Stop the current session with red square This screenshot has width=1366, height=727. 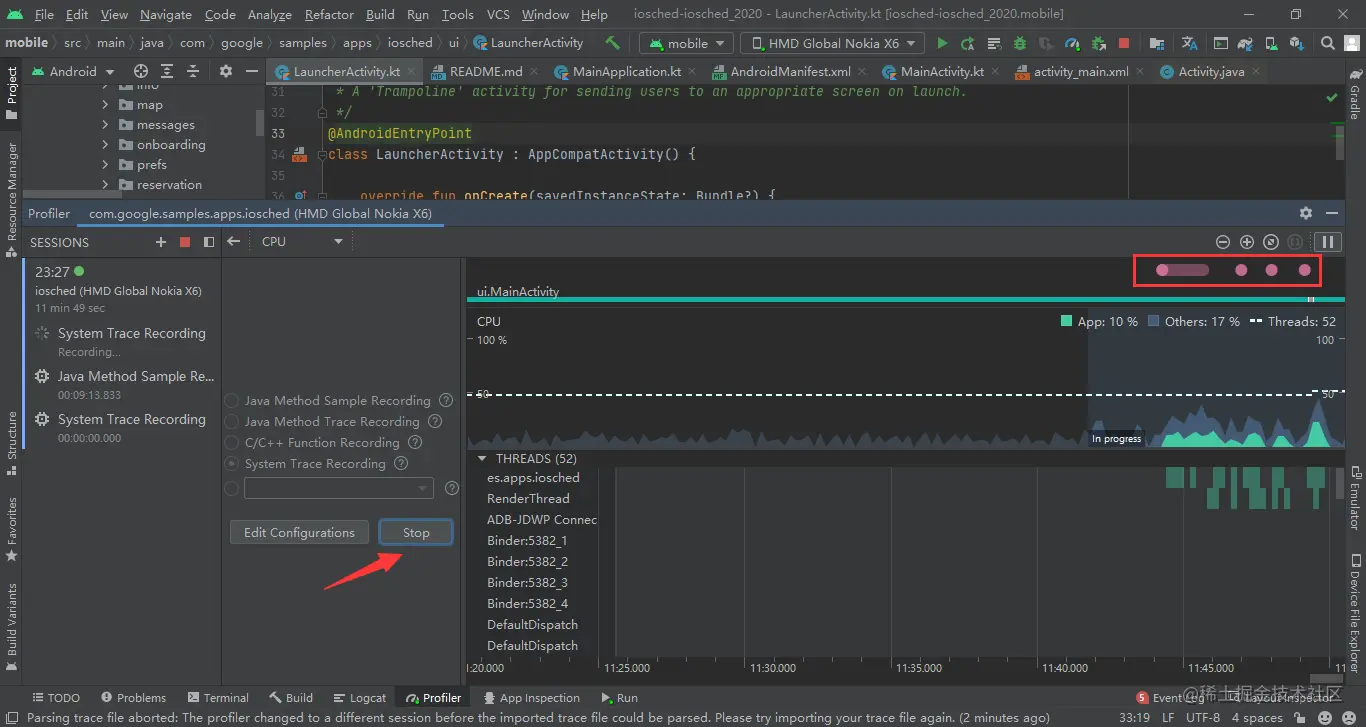tap(184, 242)
